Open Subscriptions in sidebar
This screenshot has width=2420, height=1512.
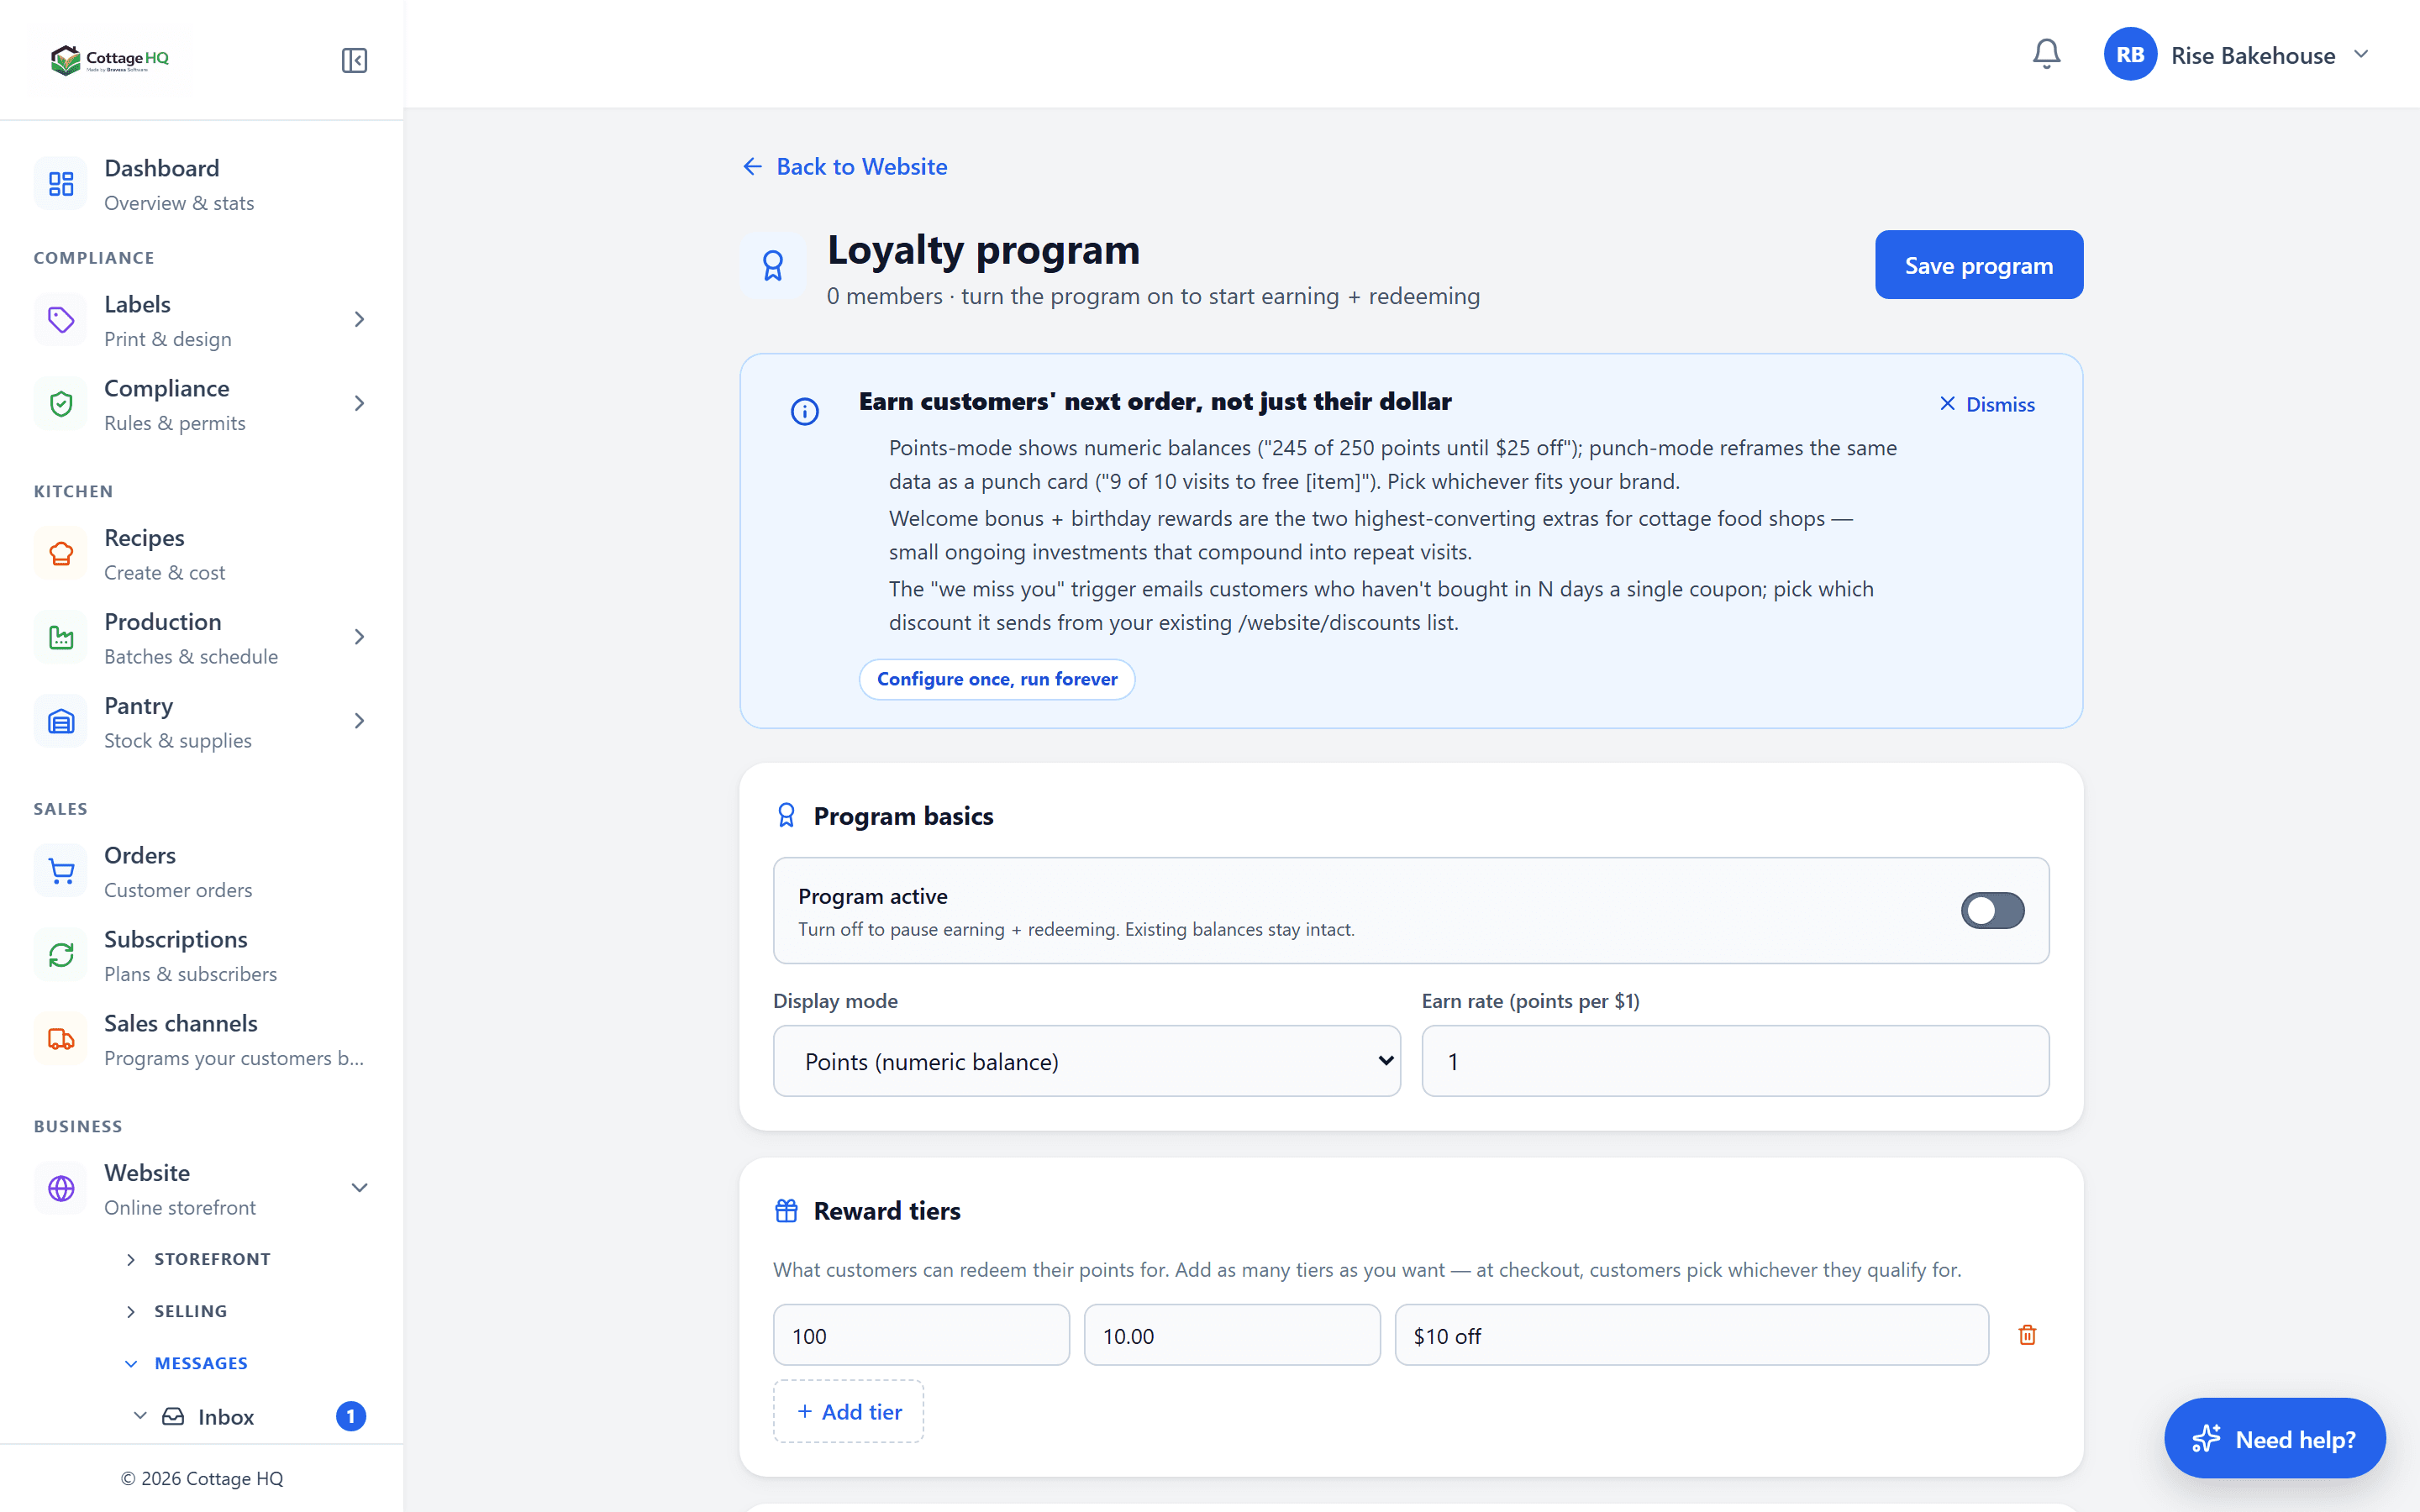pos(202,956)
